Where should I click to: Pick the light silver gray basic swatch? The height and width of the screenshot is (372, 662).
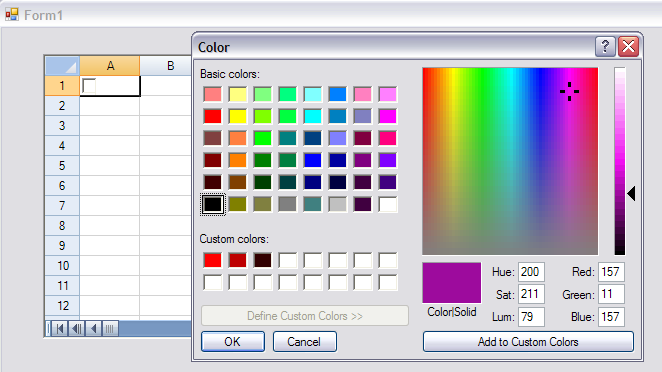pos(338,204)
